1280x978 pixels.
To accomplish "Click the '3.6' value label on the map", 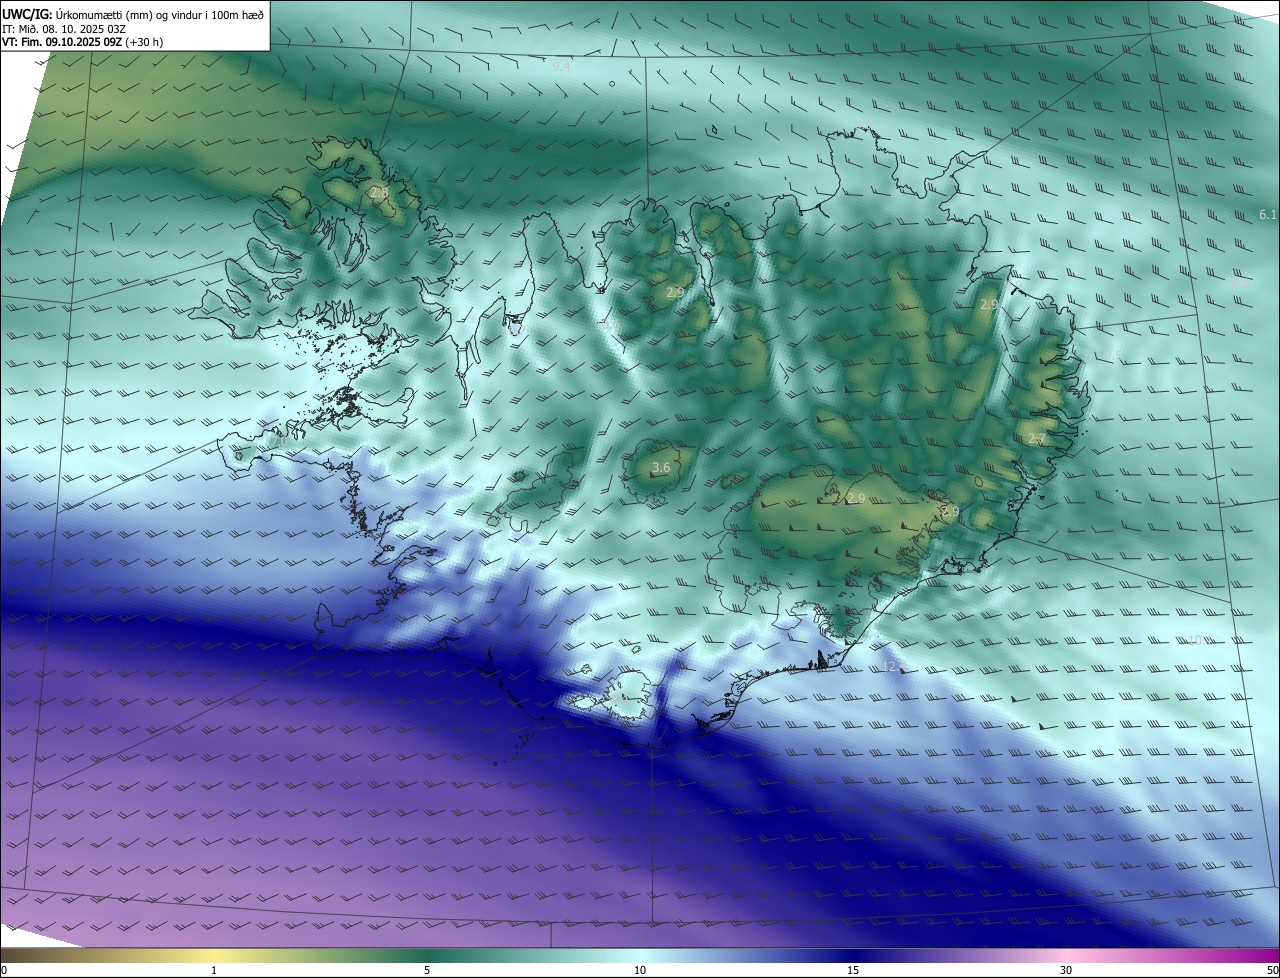I will 661,468.
